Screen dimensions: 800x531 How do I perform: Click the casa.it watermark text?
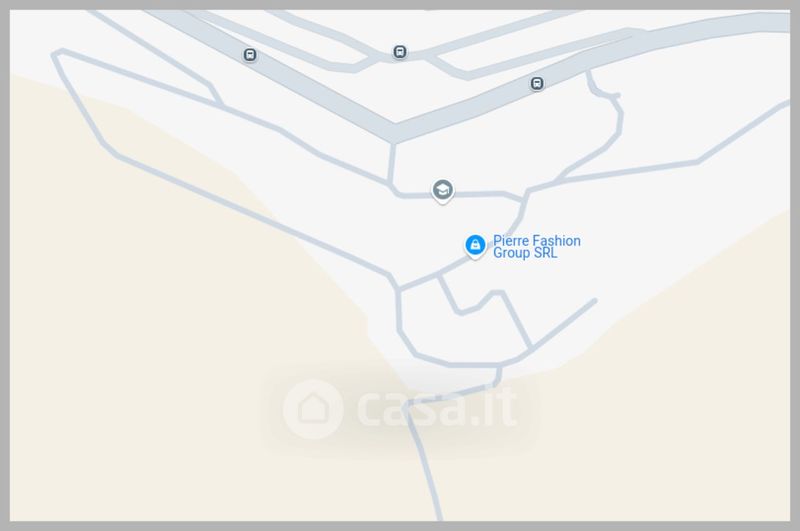437,408
